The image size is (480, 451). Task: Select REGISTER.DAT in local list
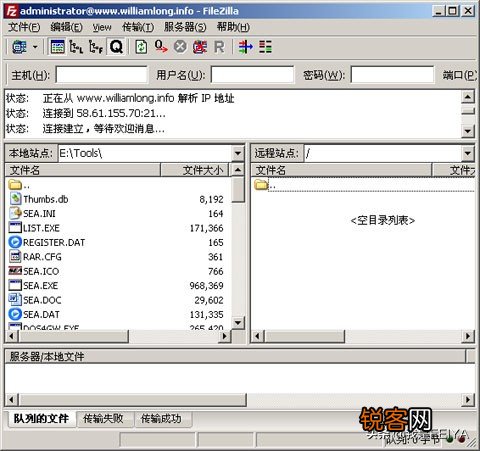47,242
